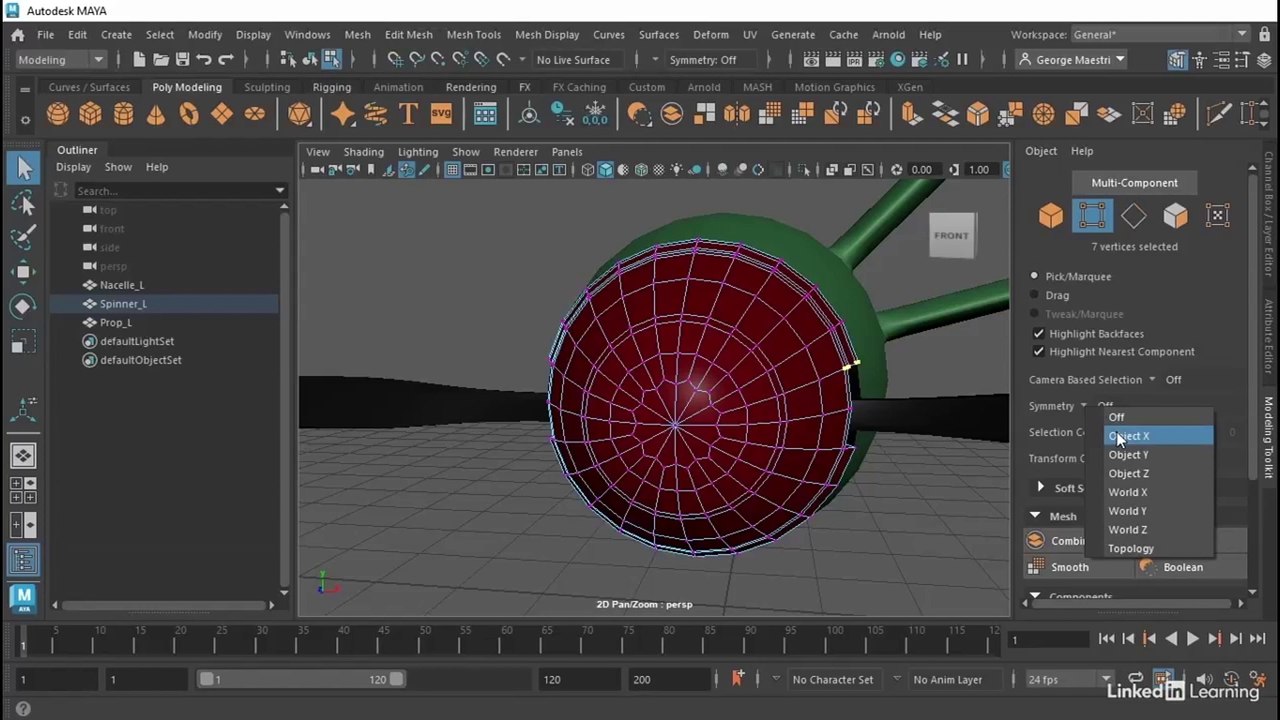Click the FRONT view cube
This screenshot has width=1280, height=720.
[x=951, y=236]
